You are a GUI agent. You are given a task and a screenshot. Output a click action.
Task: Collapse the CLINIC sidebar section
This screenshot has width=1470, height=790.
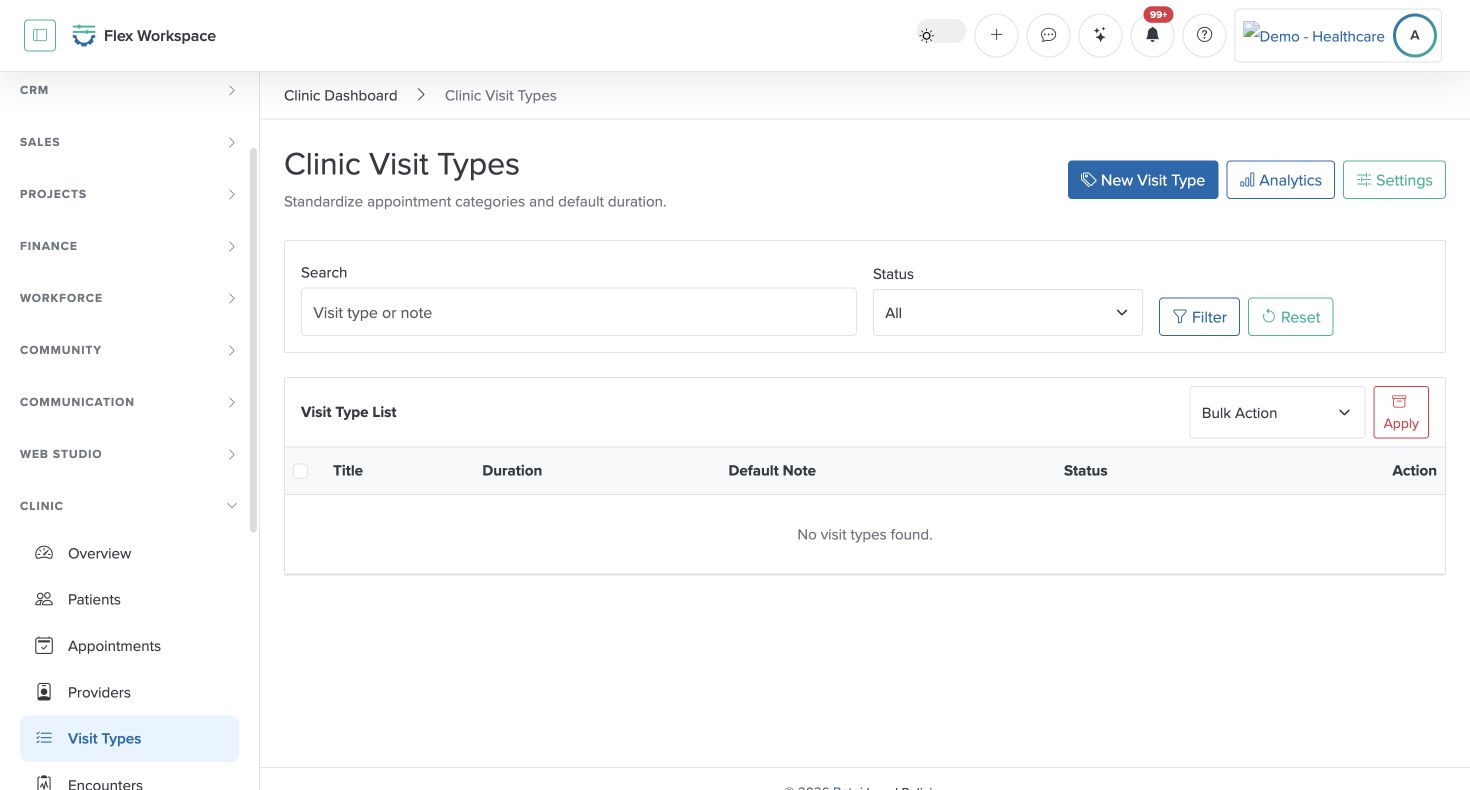coord(129,506)
